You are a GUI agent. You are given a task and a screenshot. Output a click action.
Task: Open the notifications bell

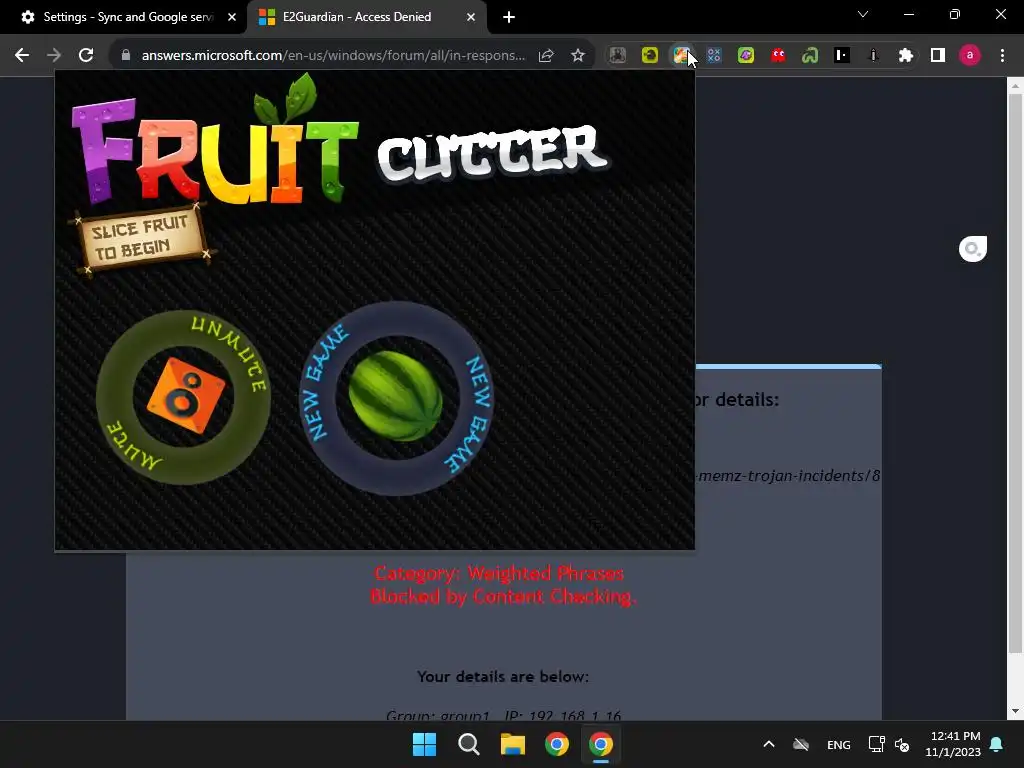(997, 744)
